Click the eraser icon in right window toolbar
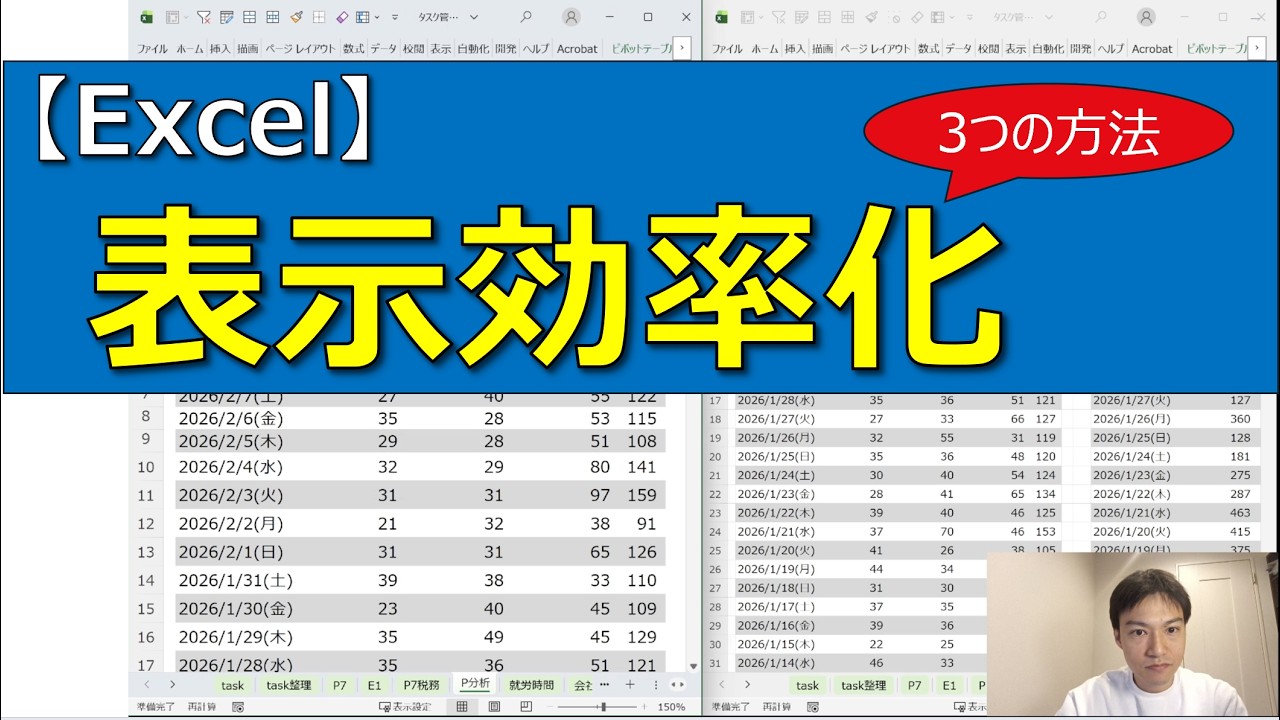Viewport: 1280px width, 720px height. [917, 17]
